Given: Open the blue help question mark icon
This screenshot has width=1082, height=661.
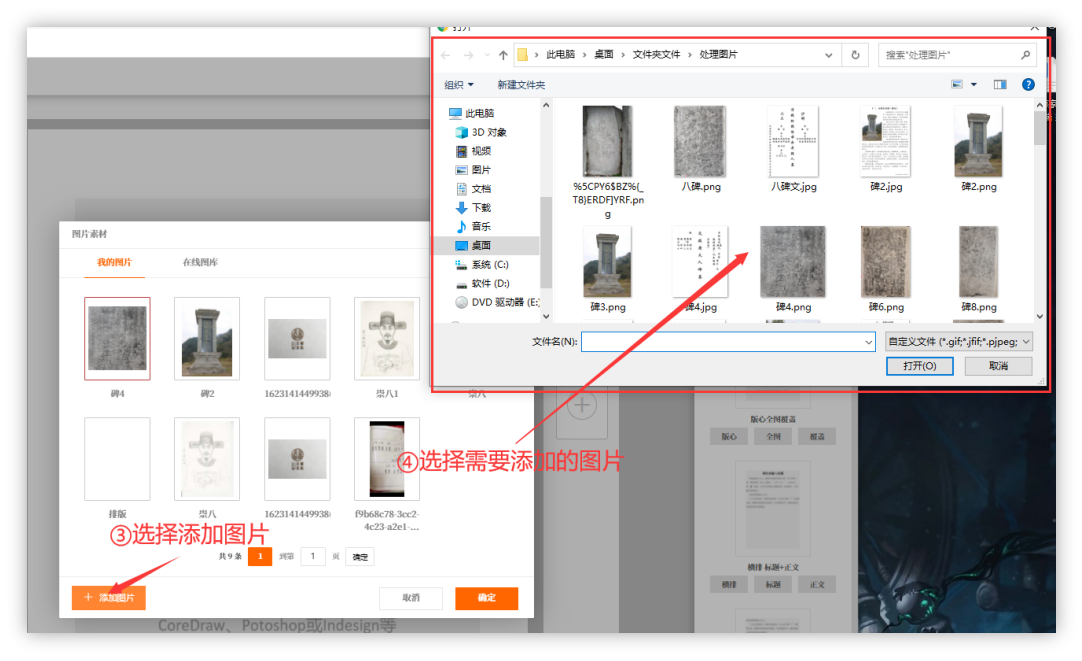Looking at the screenshot, I should click(x=1028, y=84).
